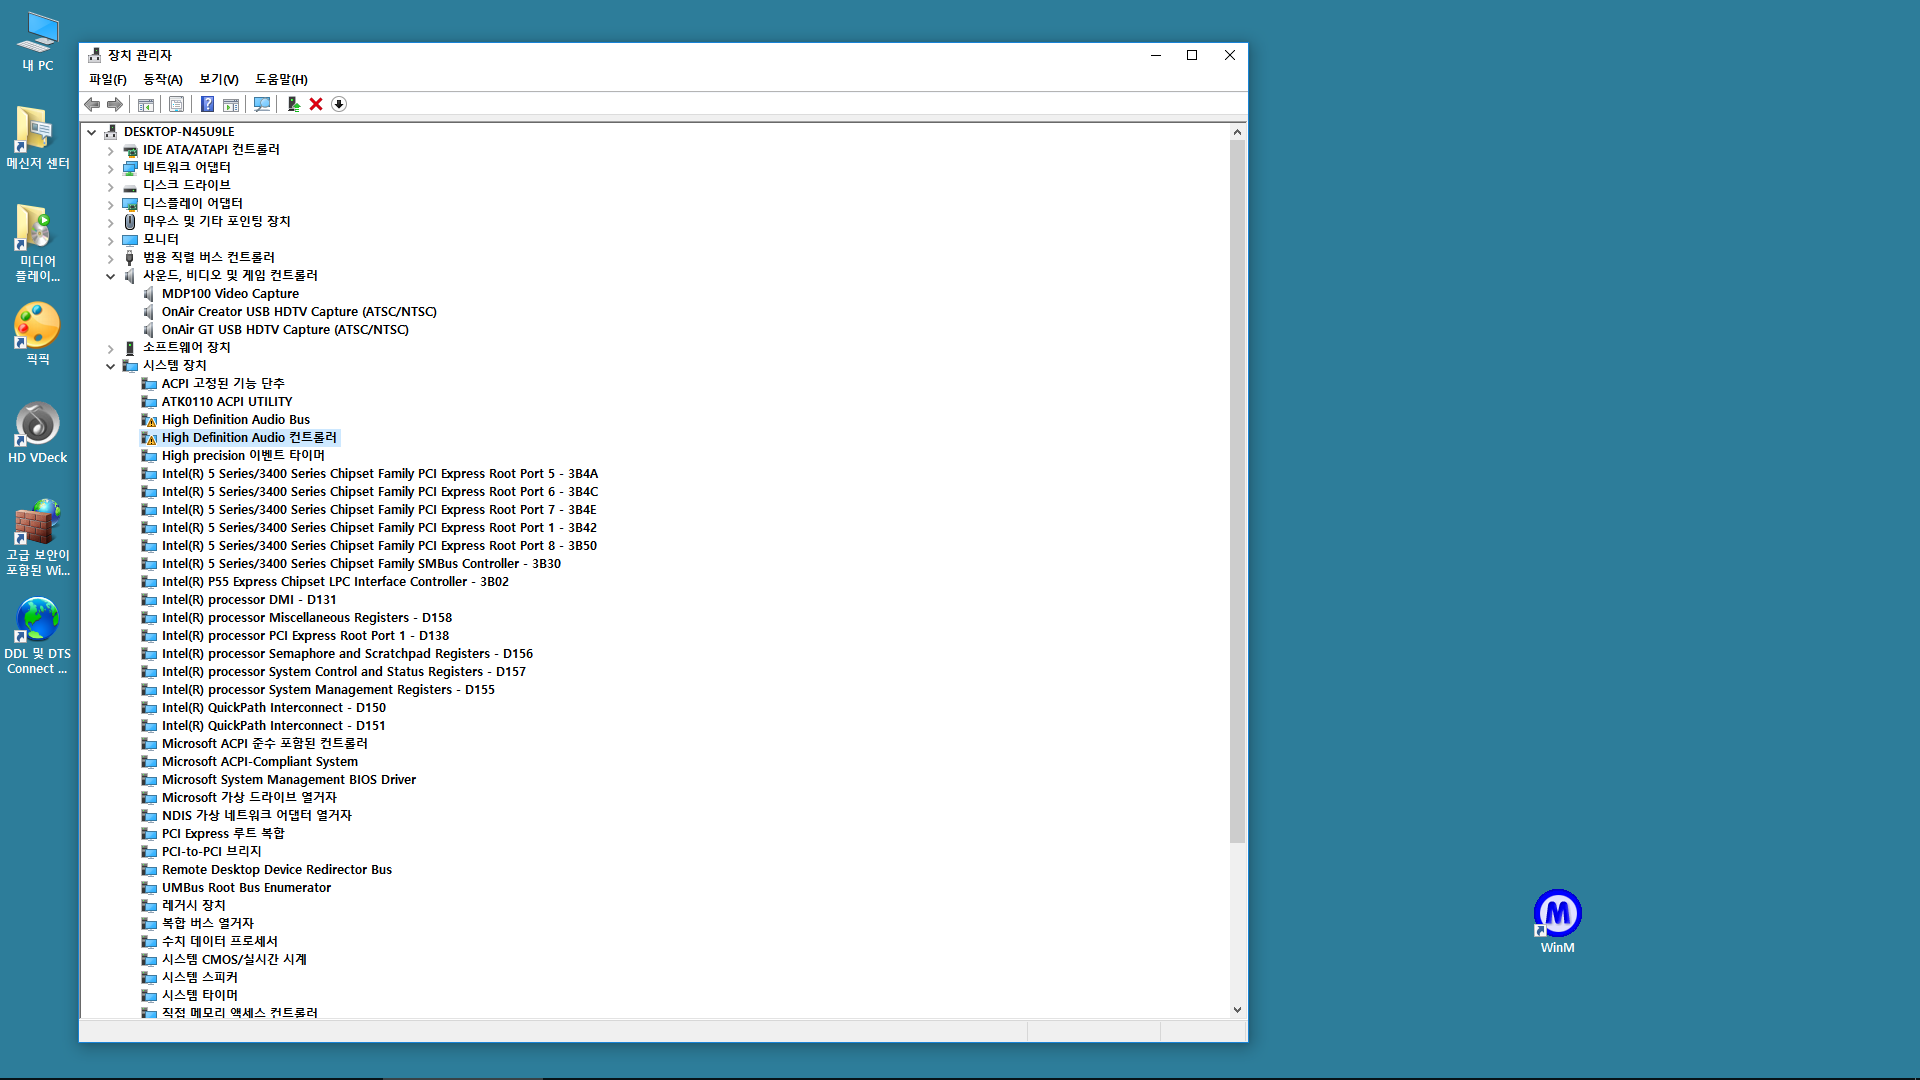This screenshot has height=1080, width=1920.
Task: Toggle the console tree pane icon
Action: point(146,104)
